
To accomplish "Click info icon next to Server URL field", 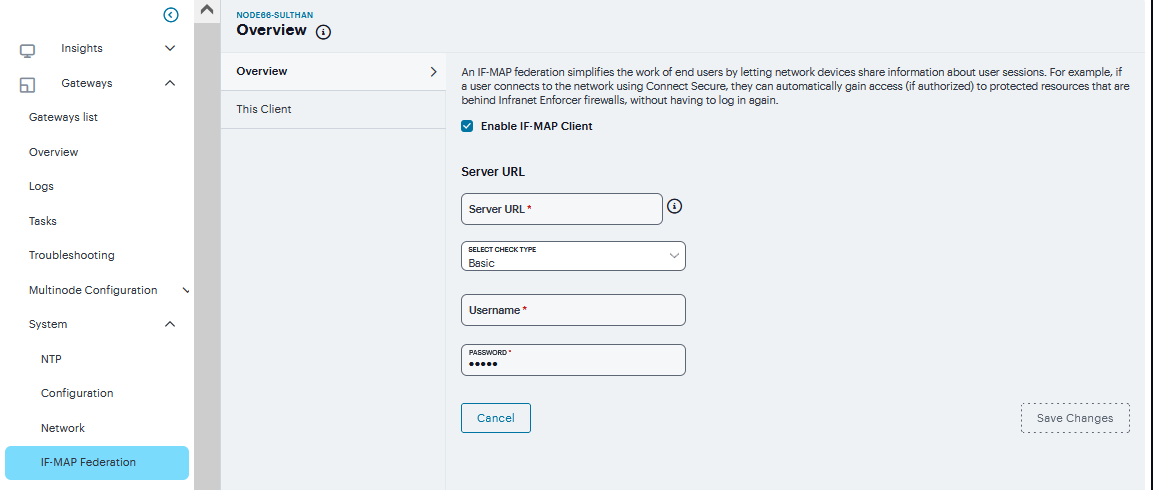I will tap(674, 207).
